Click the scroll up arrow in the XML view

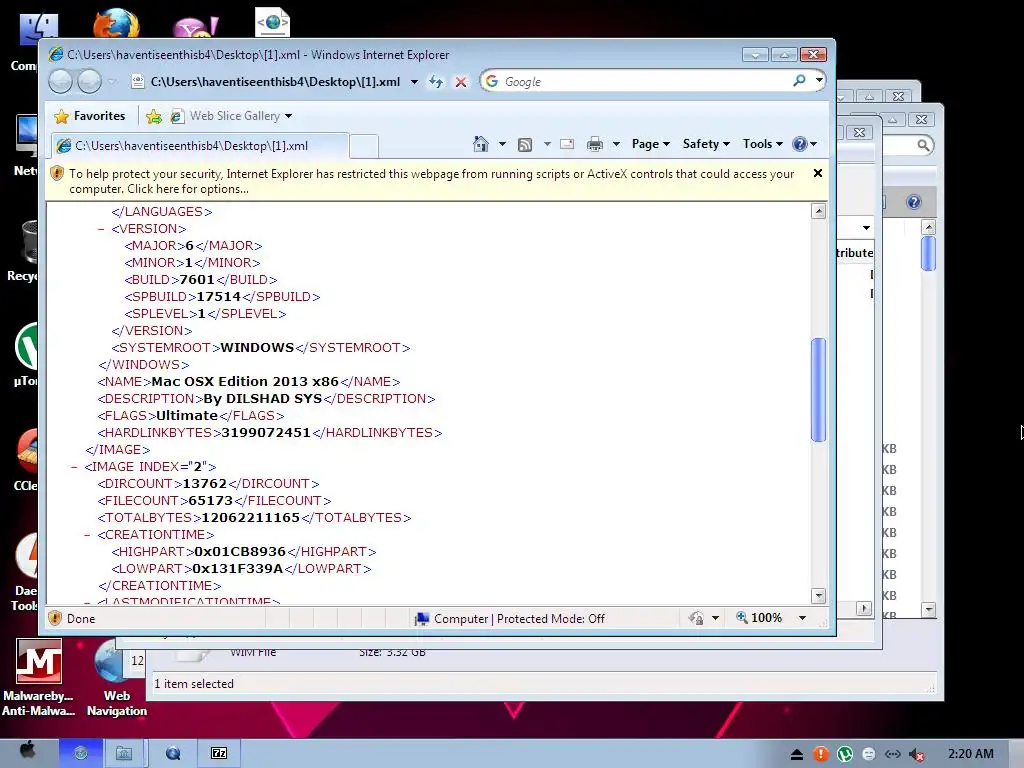pyautogui.click(x=818, y=211)
